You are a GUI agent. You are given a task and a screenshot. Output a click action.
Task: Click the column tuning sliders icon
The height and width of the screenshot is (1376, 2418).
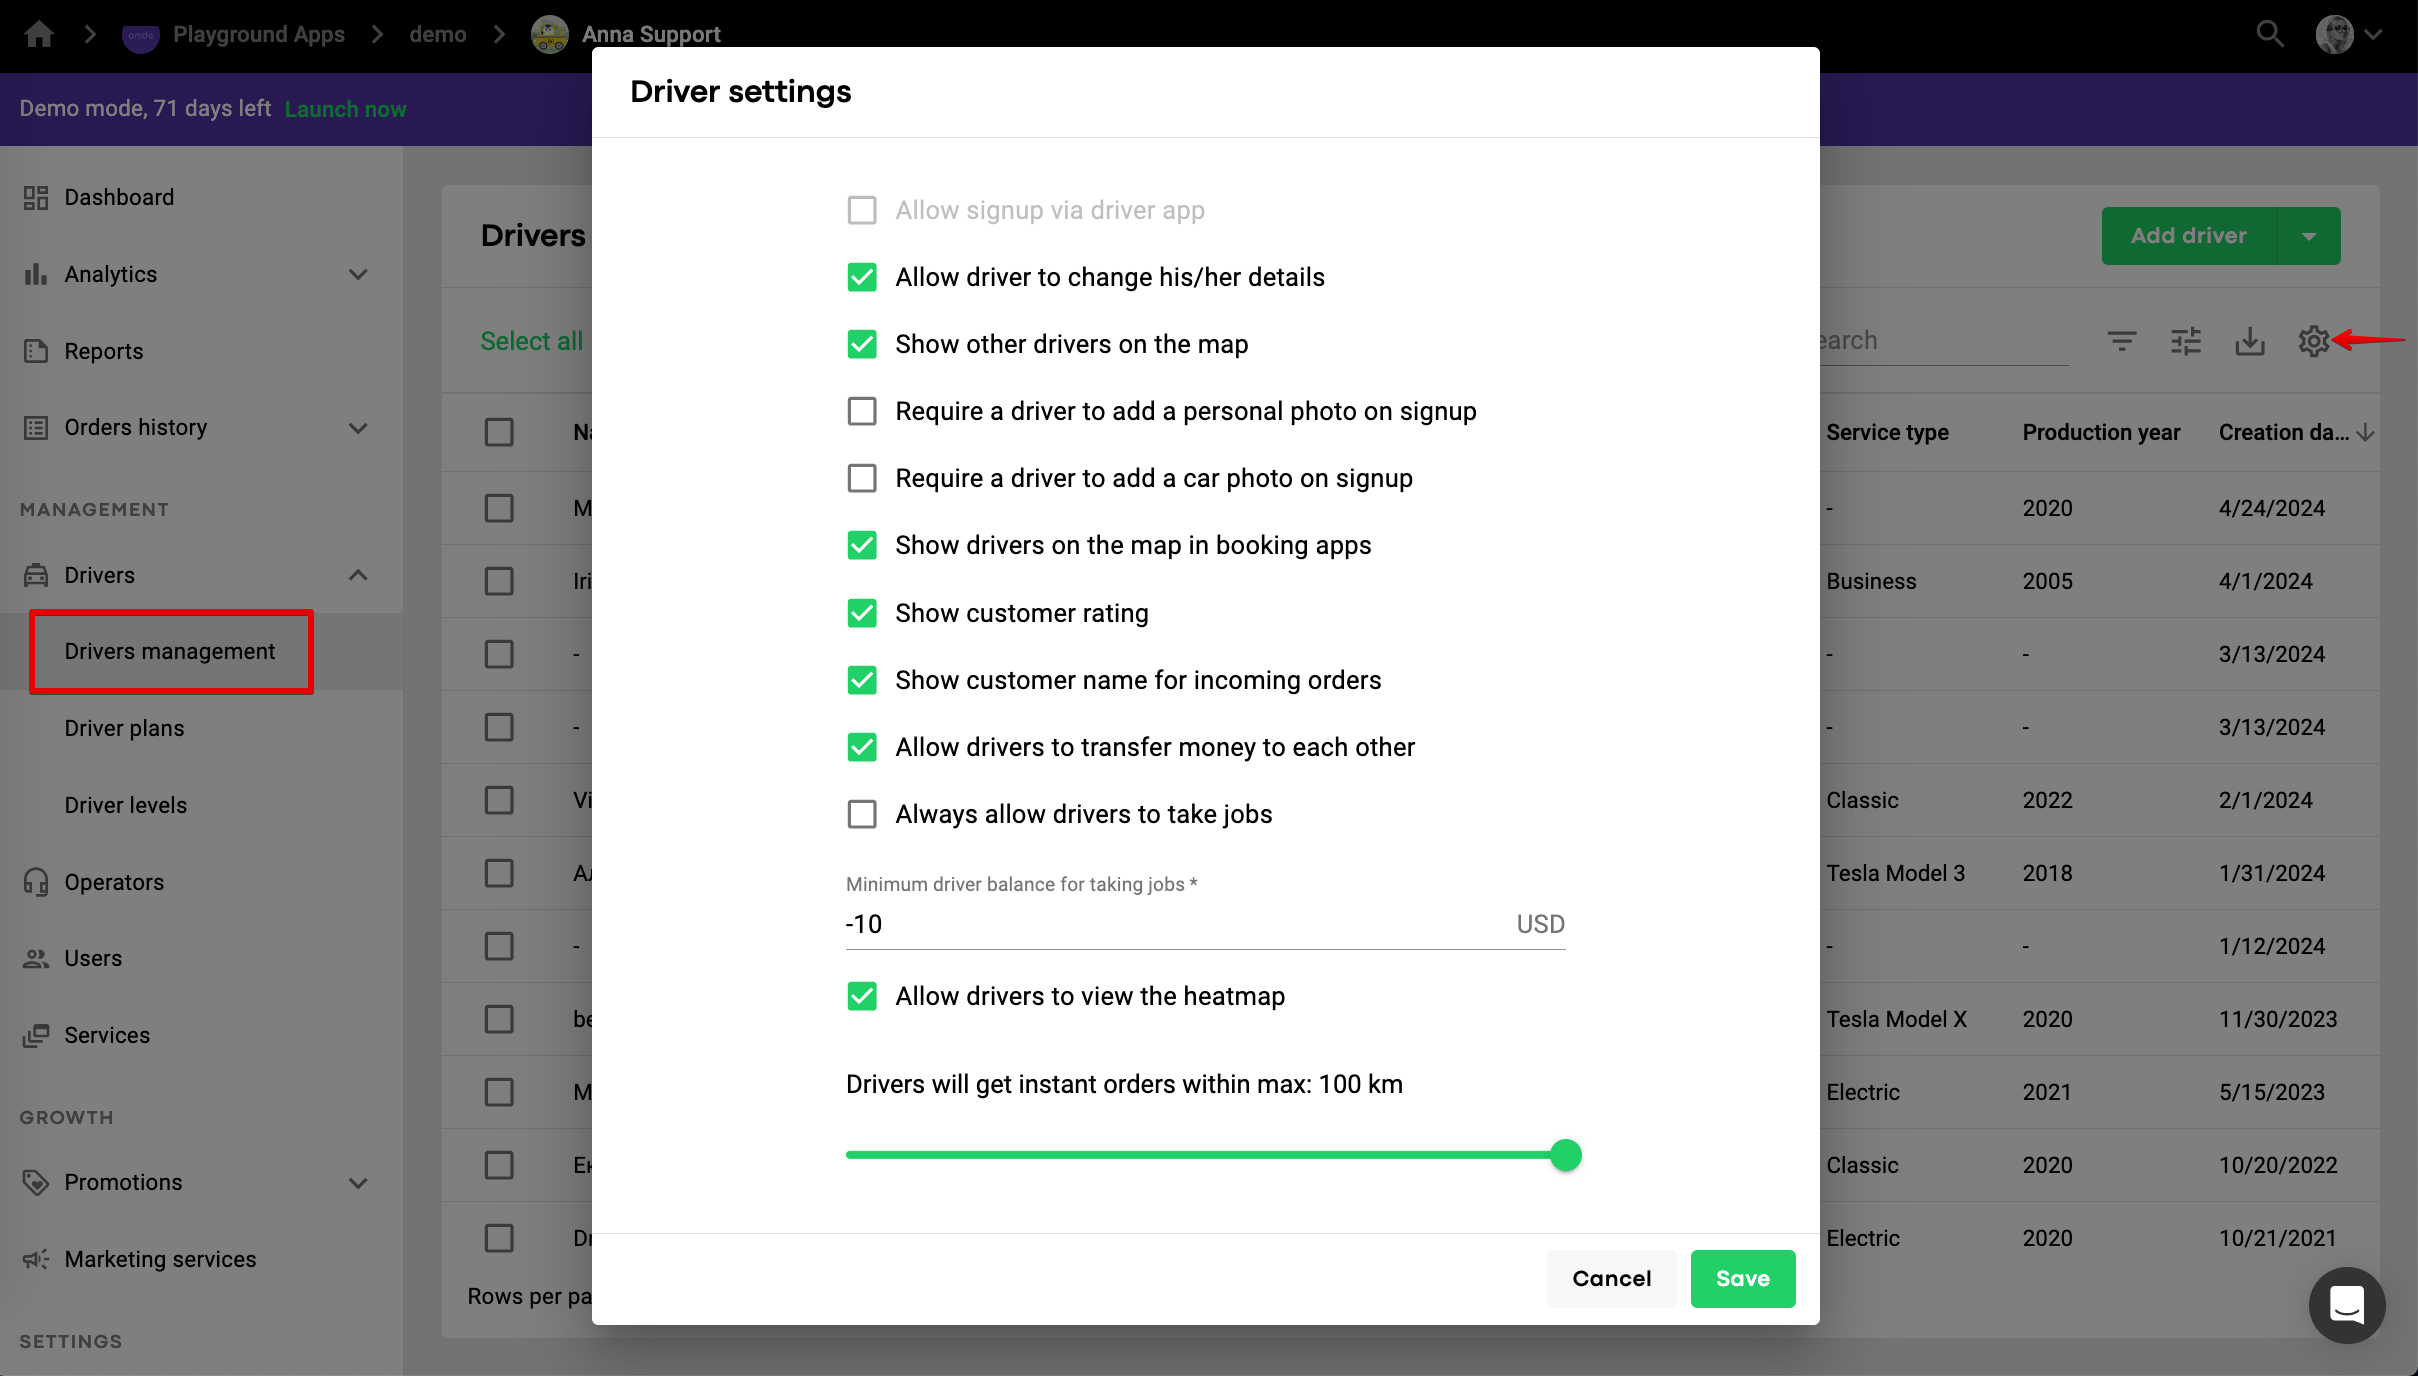tap(2186, 341)
